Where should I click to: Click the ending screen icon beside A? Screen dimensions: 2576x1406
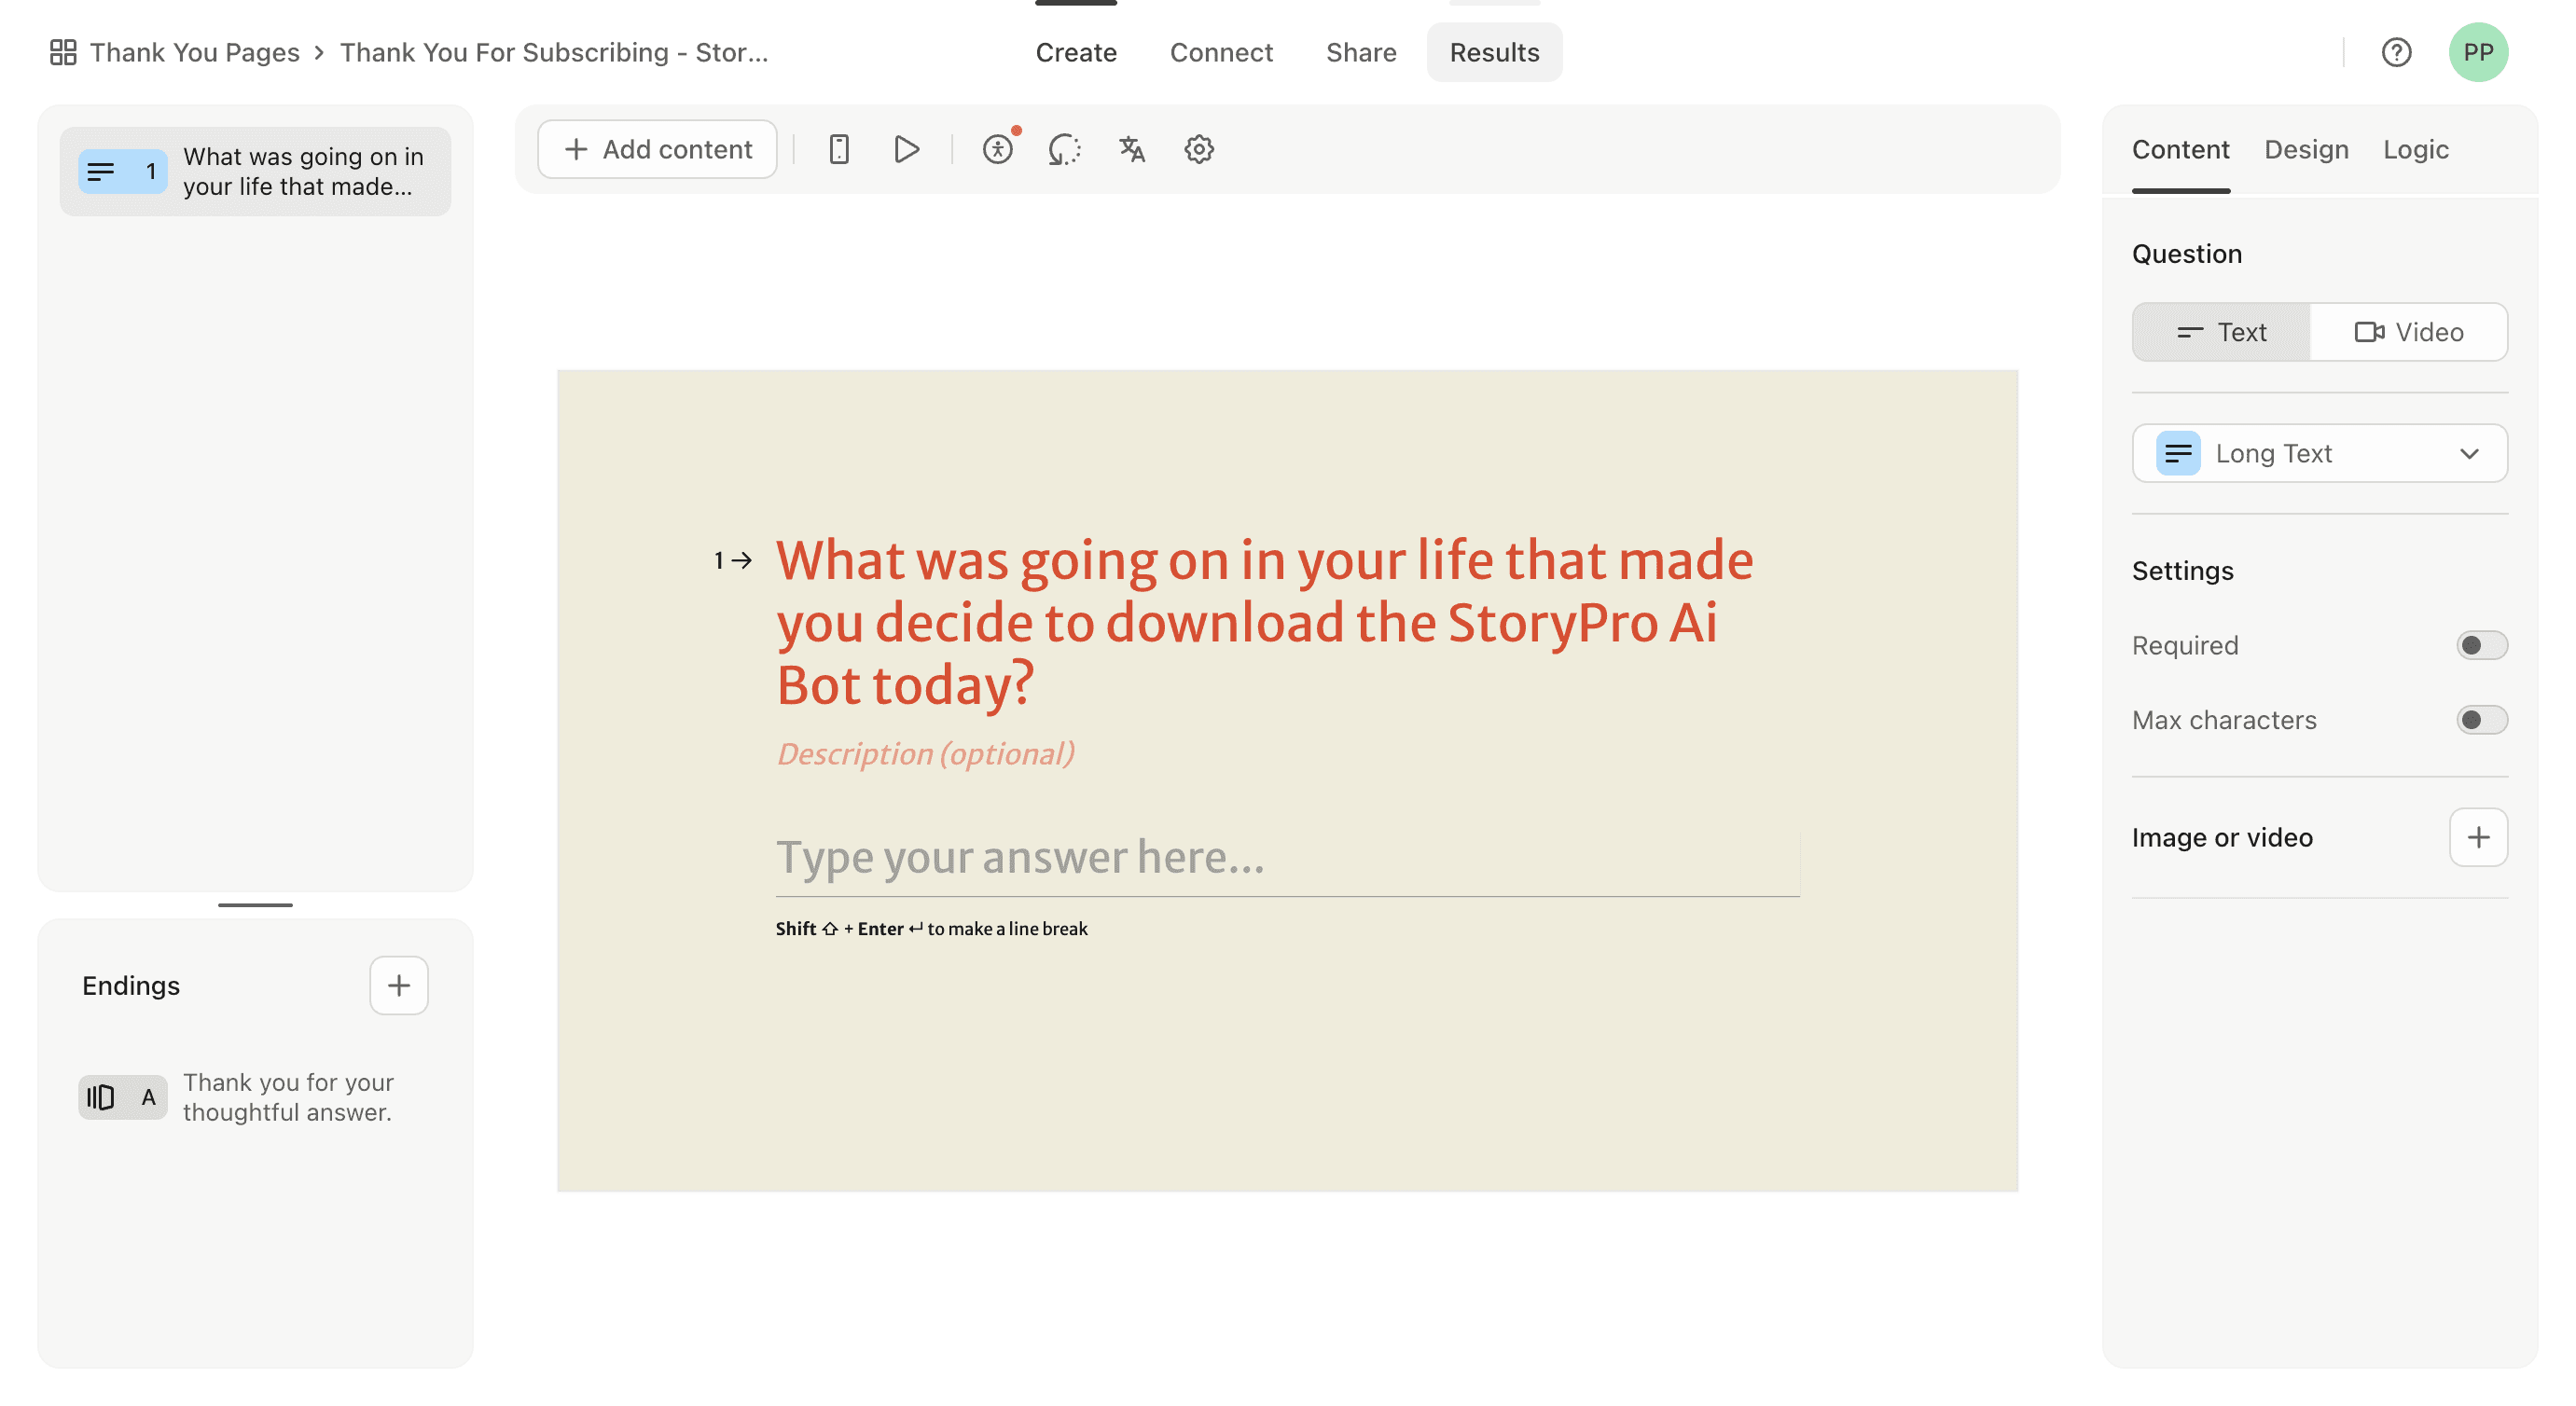(101, 1097)
